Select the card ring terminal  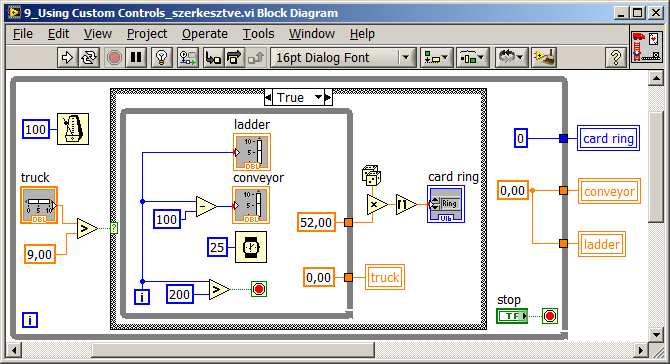pos(446,204)
